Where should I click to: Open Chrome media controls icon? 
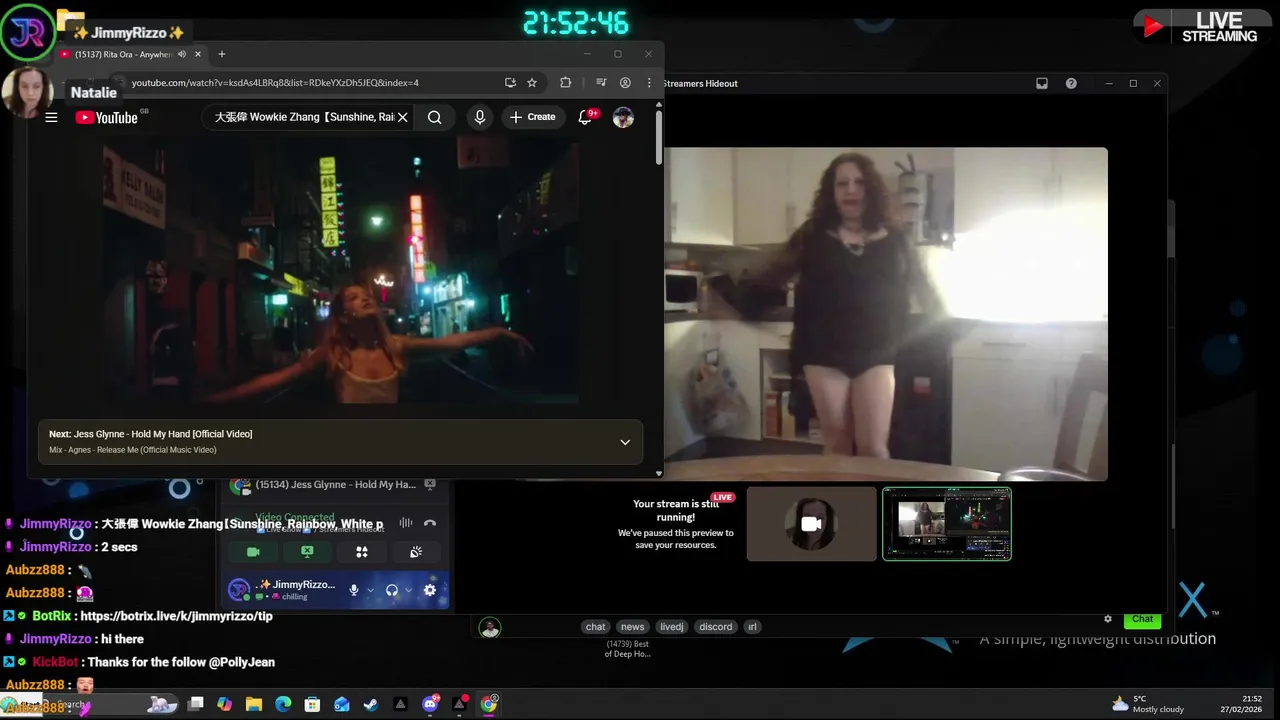601,83
